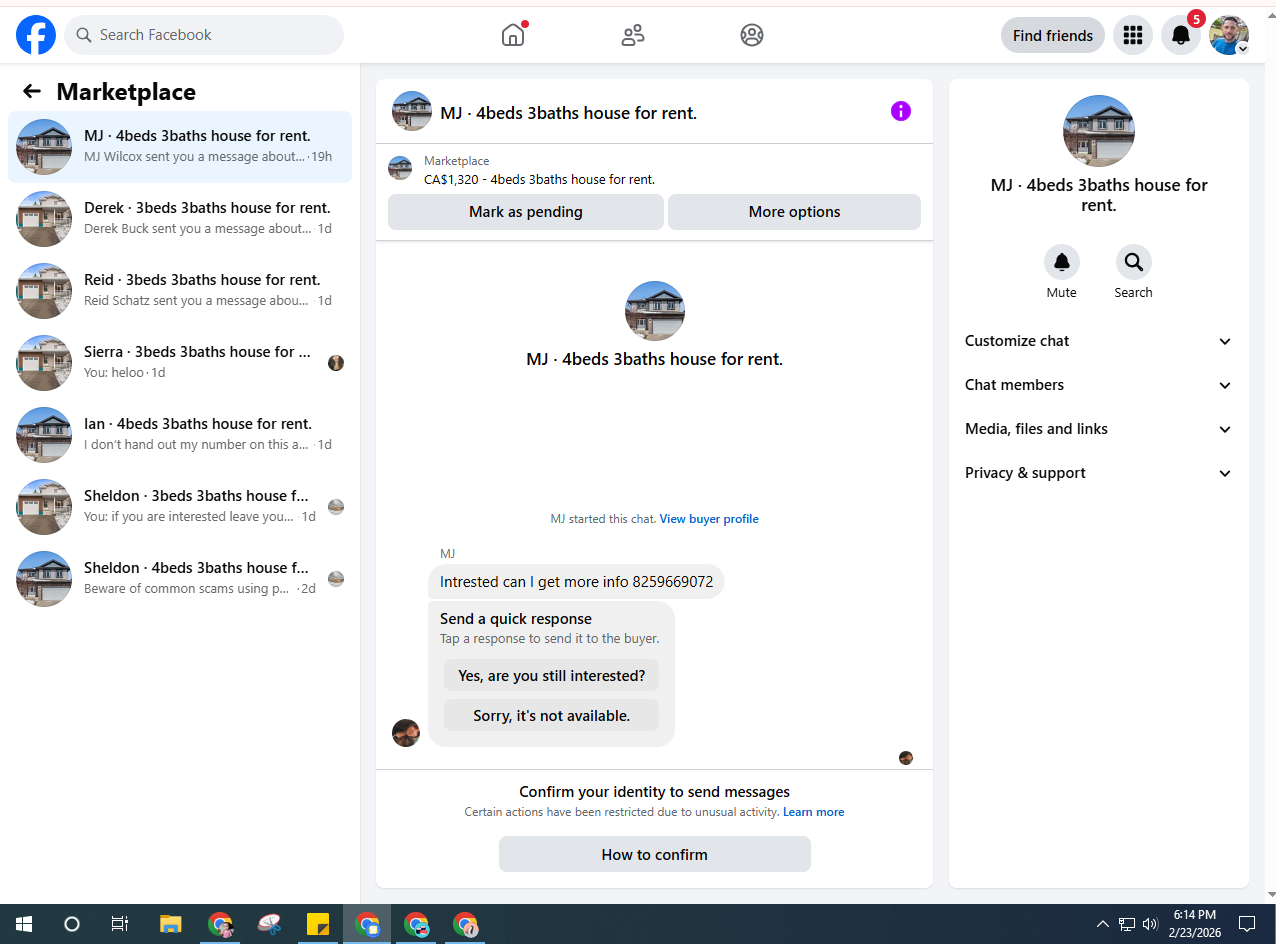Open the Sierra conversation
This screenshot has width=1276, height=944.
coord(180,363)
